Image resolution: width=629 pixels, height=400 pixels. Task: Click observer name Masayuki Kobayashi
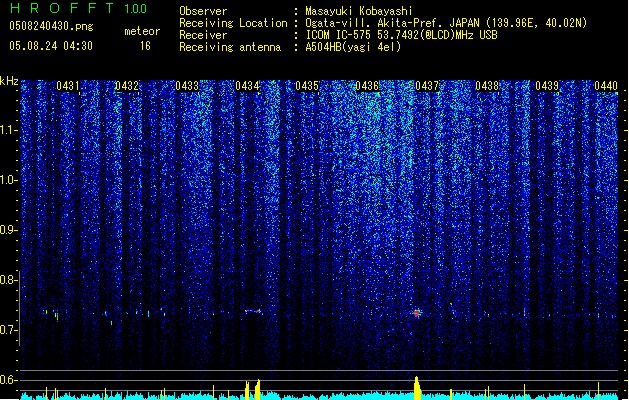click(359, 11)
